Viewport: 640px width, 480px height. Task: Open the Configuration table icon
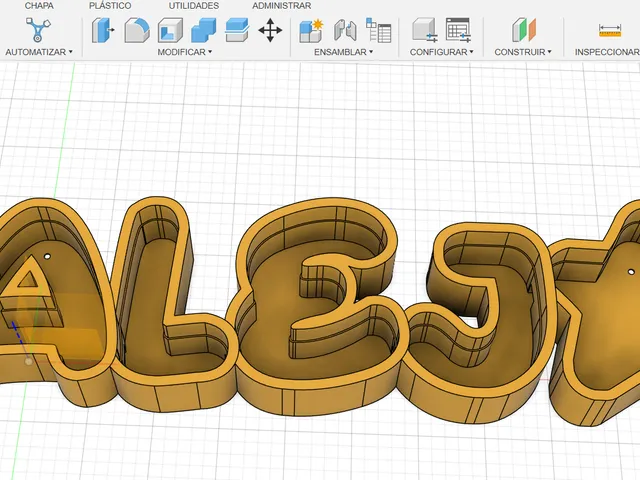tap(458, 30)
